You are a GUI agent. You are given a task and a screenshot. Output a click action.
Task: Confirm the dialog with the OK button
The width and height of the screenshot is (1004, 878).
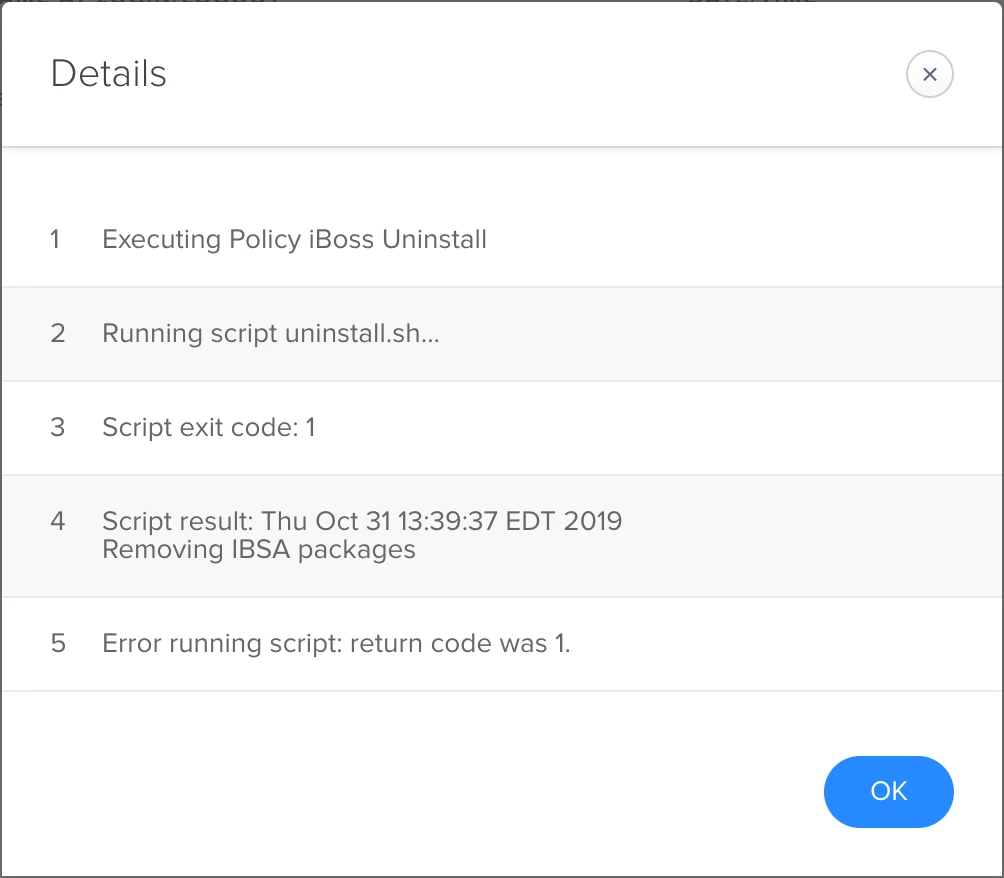click(x=888, y=792)
